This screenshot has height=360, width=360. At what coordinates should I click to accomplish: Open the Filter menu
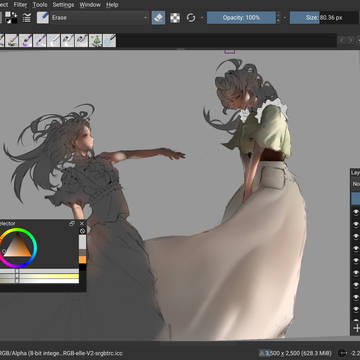20,5
